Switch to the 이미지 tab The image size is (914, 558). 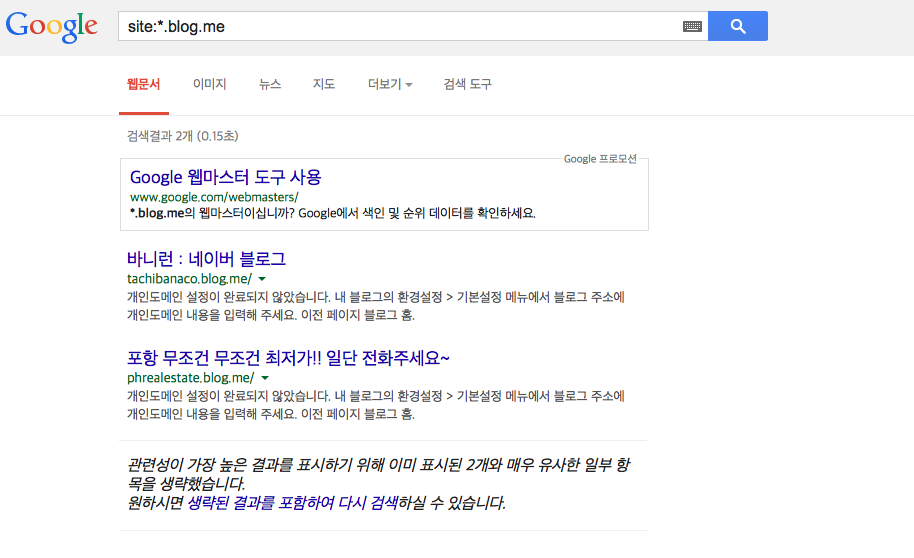[x=210, y=85]
